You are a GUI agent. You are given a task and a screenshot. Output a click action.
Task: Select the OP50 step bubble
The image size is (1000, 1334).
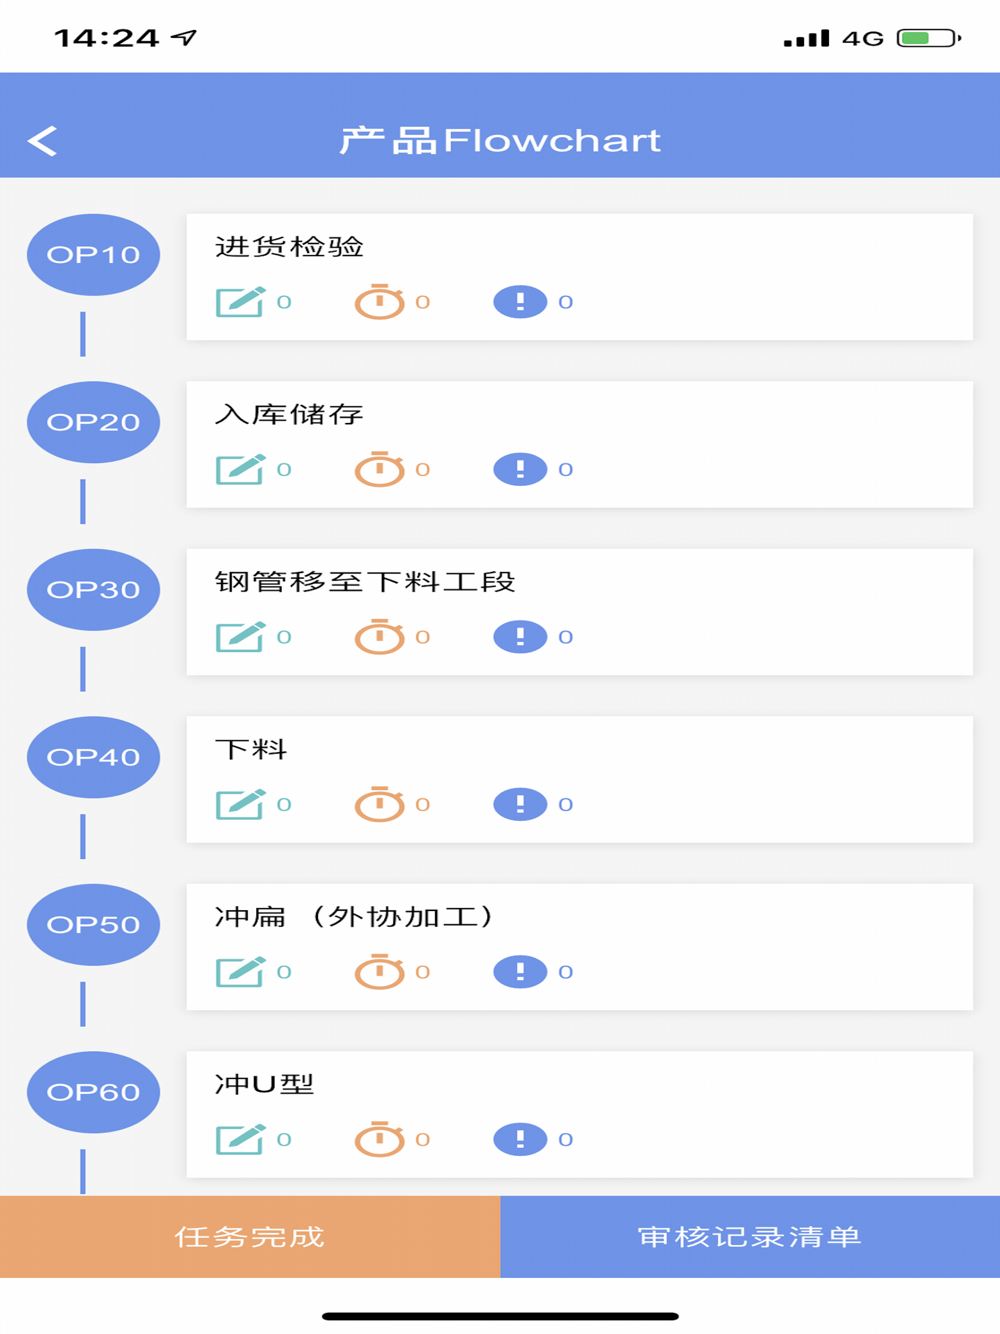click(93, 925)
